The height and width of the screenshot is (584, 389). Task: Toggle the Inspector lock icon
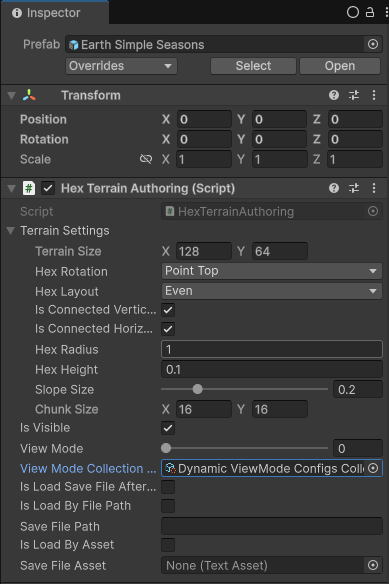pos(370,12)
